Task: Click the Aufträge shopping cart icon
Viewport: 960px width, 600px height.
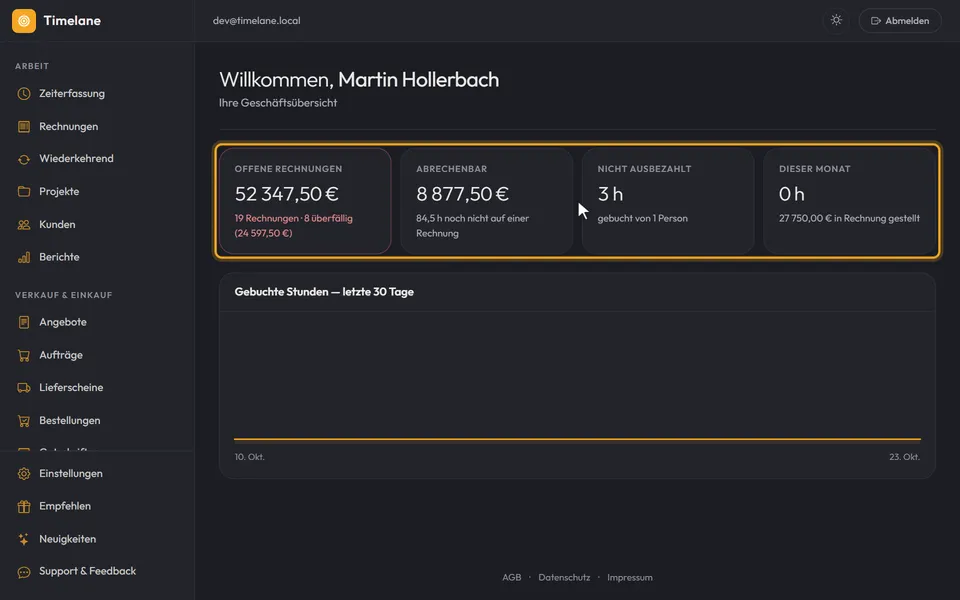Action: (x=24, y=355)
